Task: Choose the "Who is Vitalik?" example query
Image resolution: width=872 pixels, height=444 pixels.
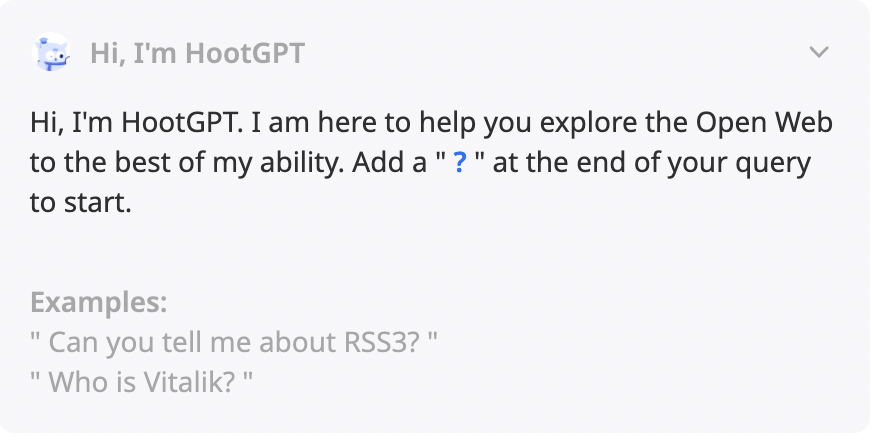Action: [143, 382]
